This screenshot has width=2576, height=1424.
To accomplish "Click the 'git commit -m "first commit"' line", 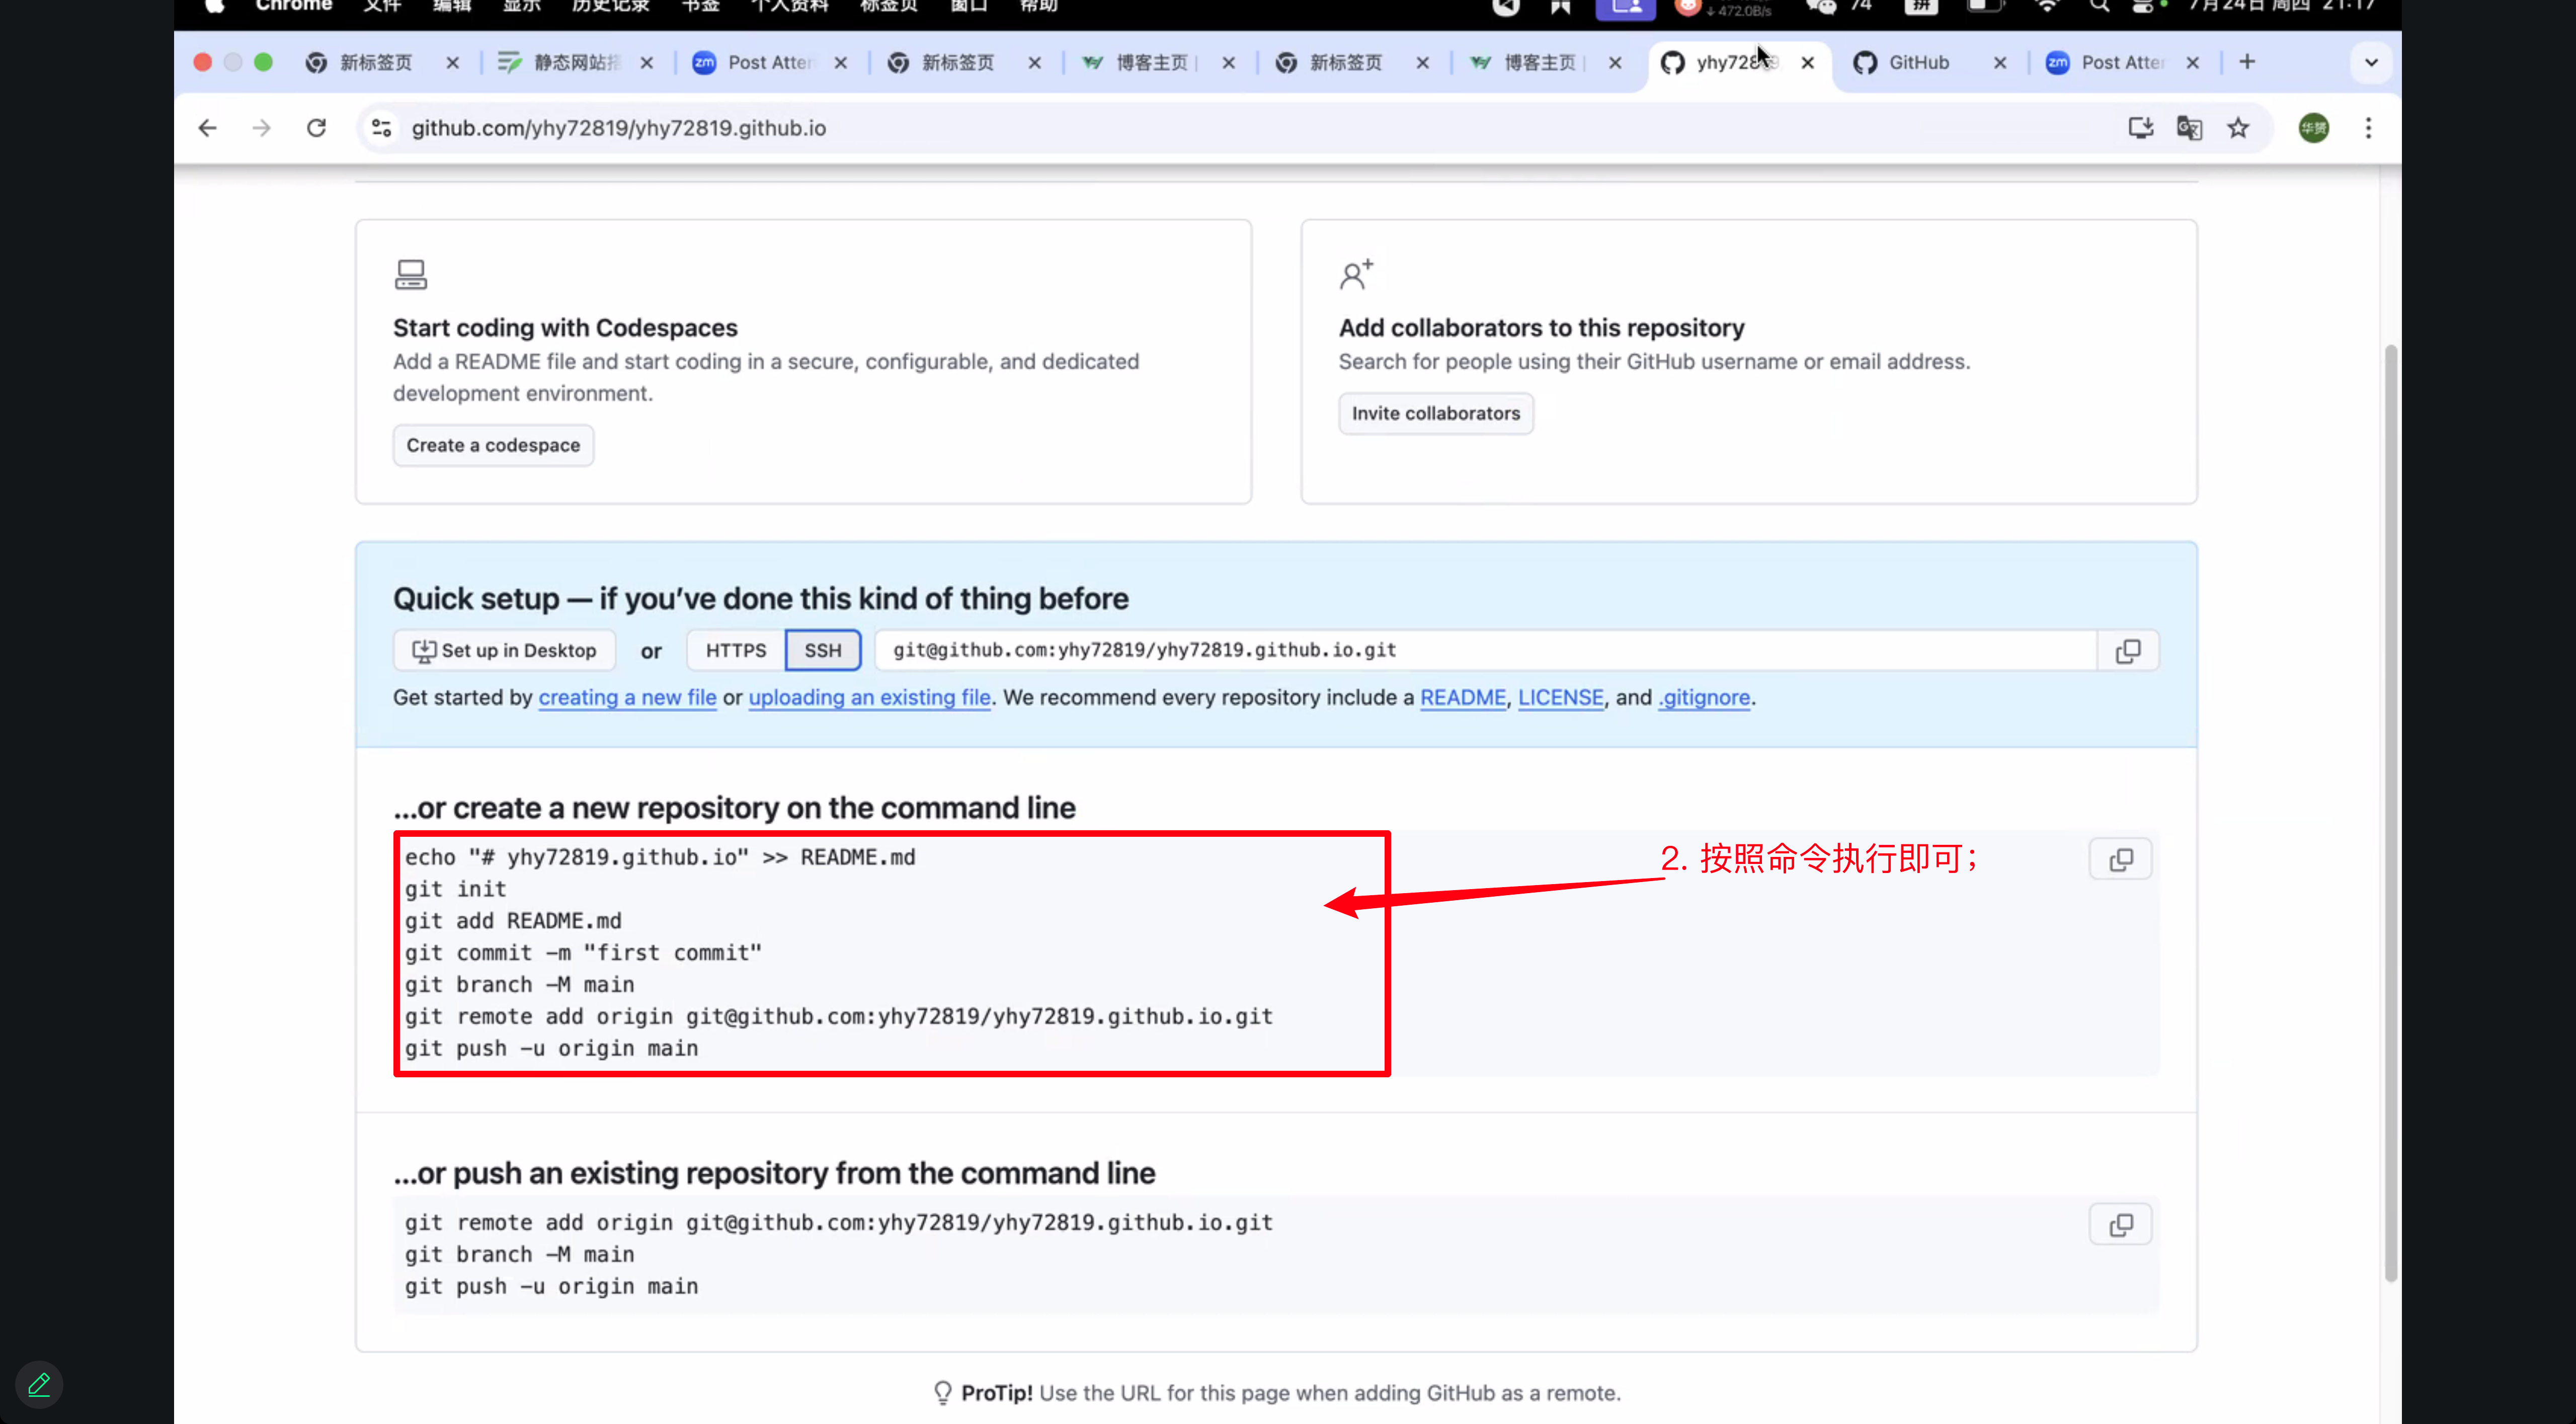I will (x=583, y=953).
